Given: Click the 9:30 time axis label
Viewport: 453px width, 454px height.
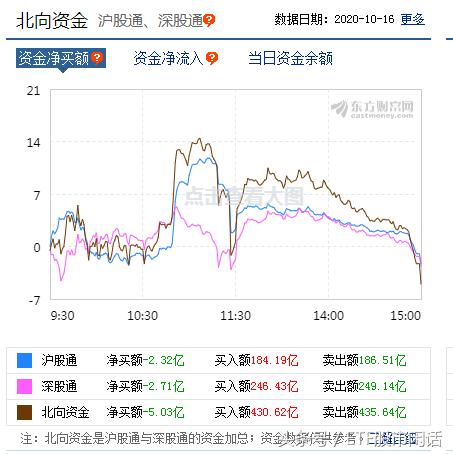Looking at the screenshot, I should pyautogui.click(x=62, y=315).
